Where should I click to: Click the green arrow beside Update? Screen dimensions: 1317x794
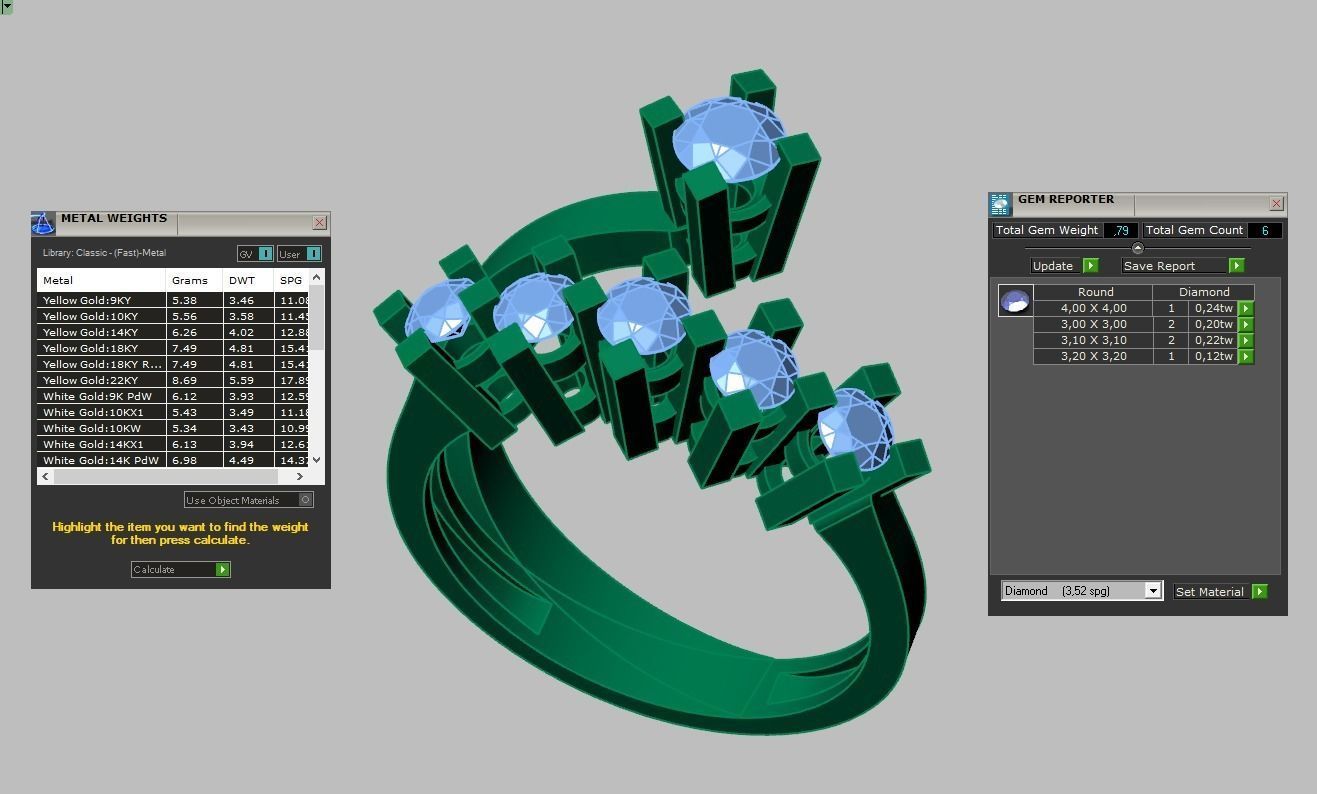(1091, 266)
